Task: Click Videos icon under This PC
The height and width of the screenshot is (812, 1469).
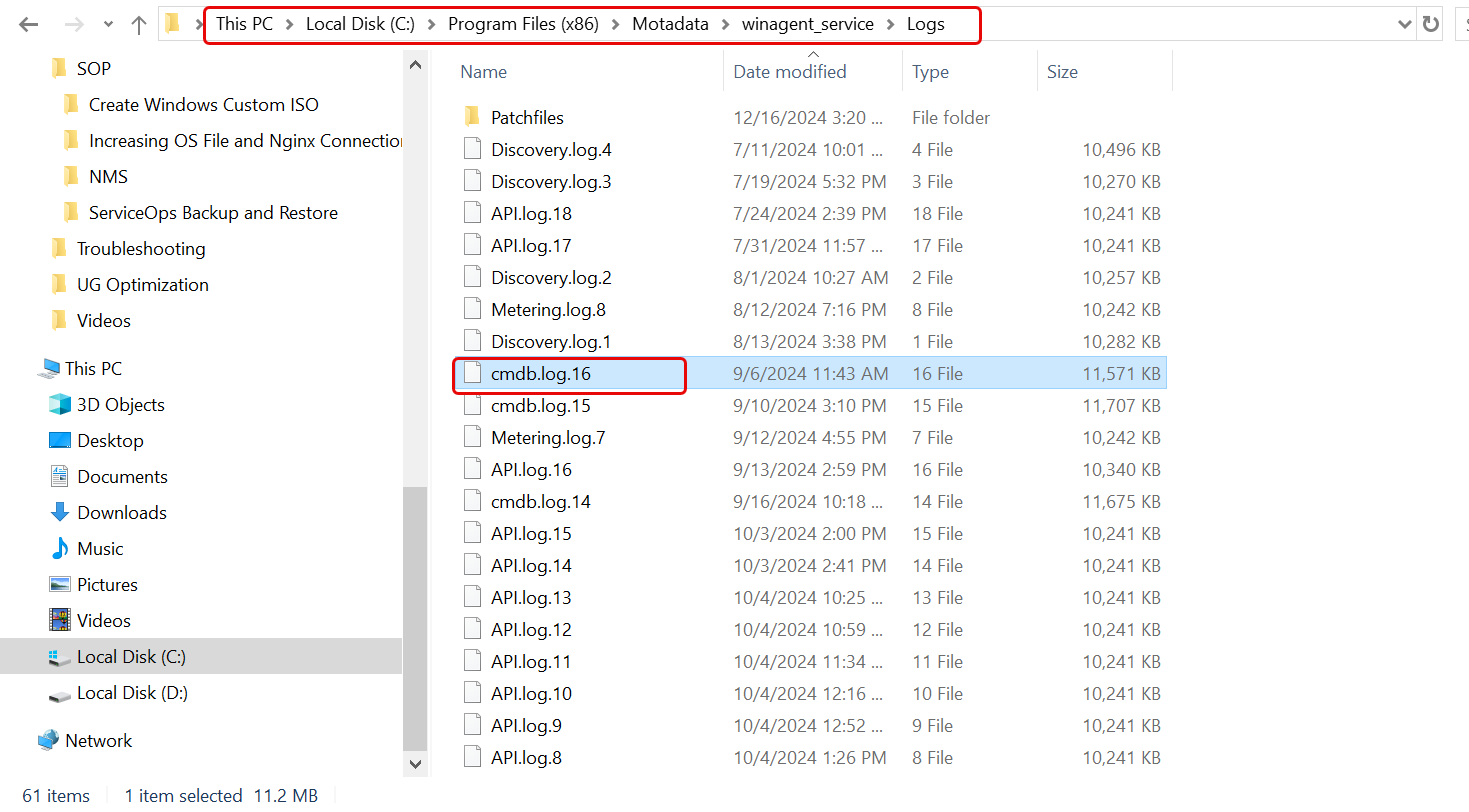Action: tap(60, 621)
